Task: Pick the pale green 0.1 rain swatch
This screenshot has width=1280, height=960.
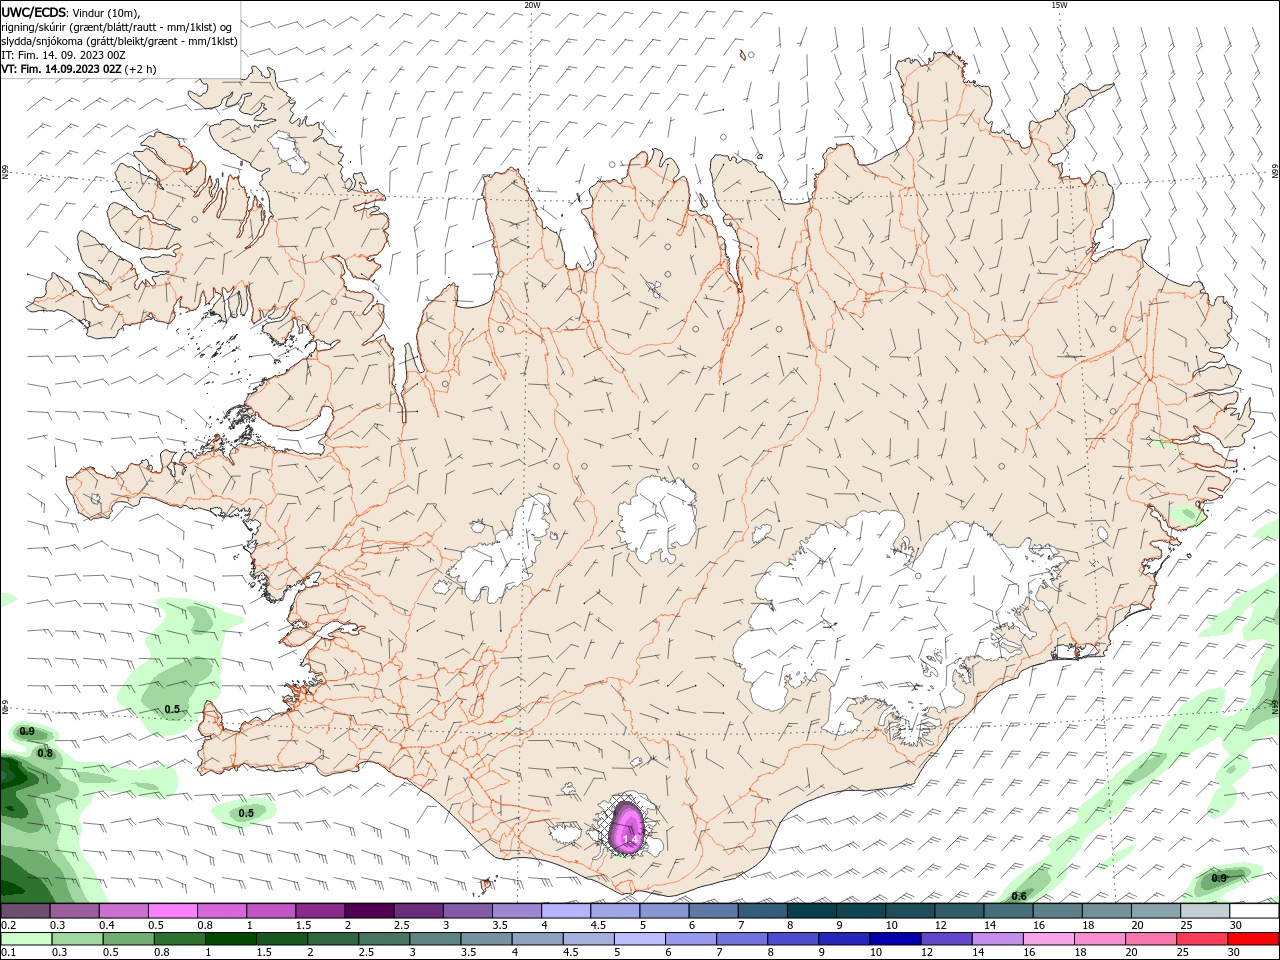Action: [26, 938]
